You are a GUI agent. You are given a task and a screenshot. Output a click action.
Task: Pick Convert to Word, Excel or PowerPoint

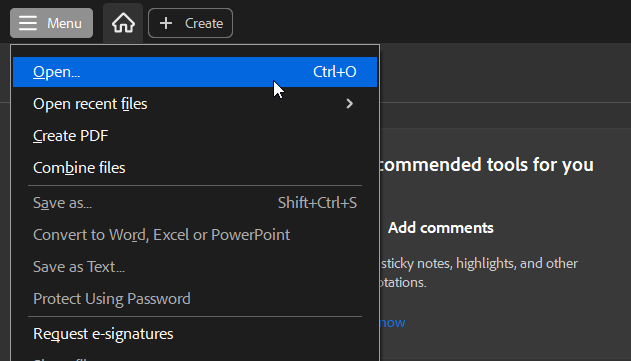point(195,235)
